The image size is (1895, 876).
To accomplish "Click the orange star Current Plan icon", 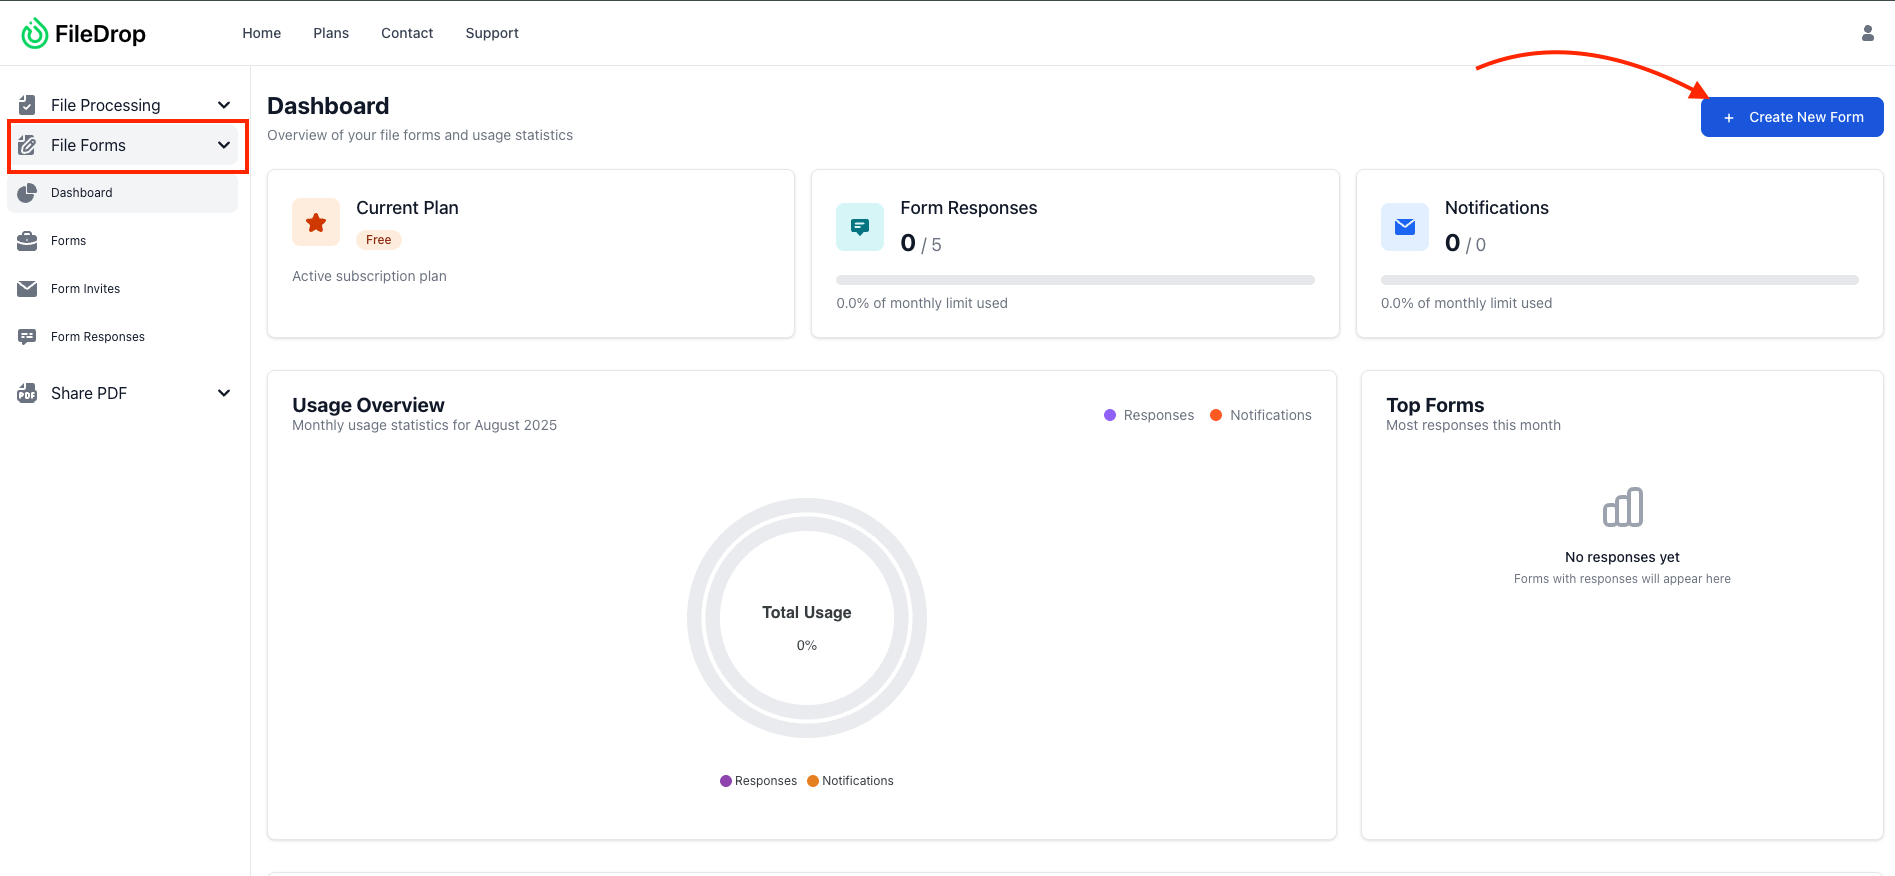I will [x=316, y=222].
